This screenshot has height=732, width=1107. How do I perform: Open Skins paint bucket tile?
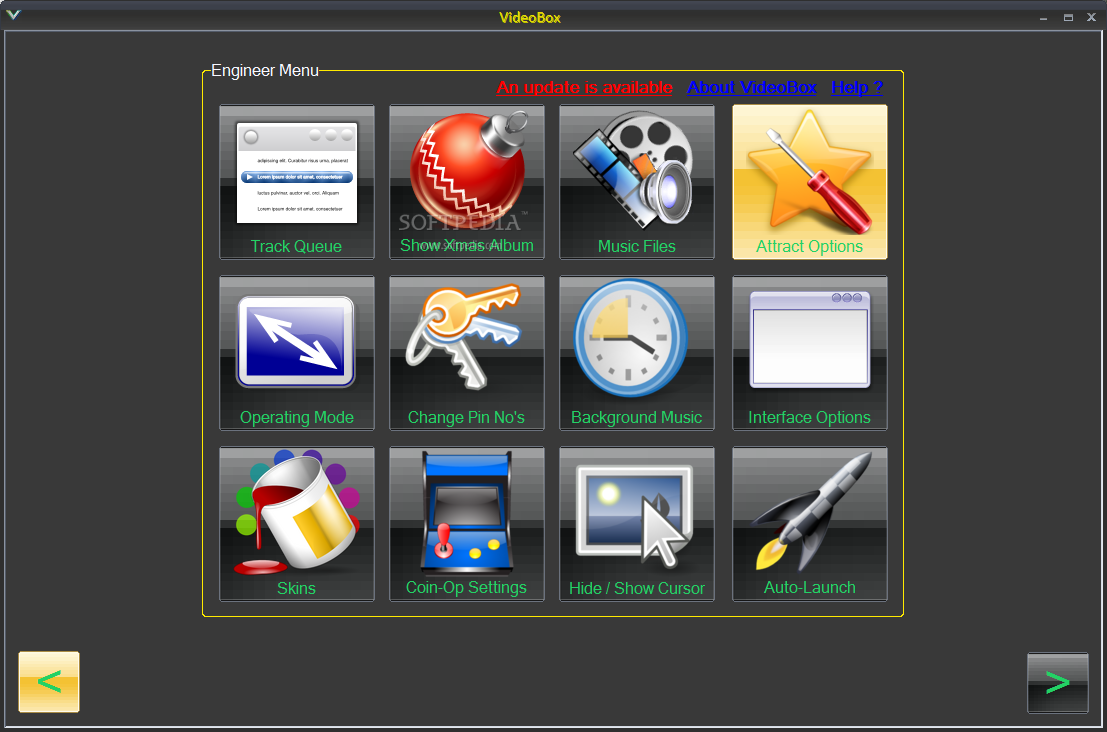297,524
